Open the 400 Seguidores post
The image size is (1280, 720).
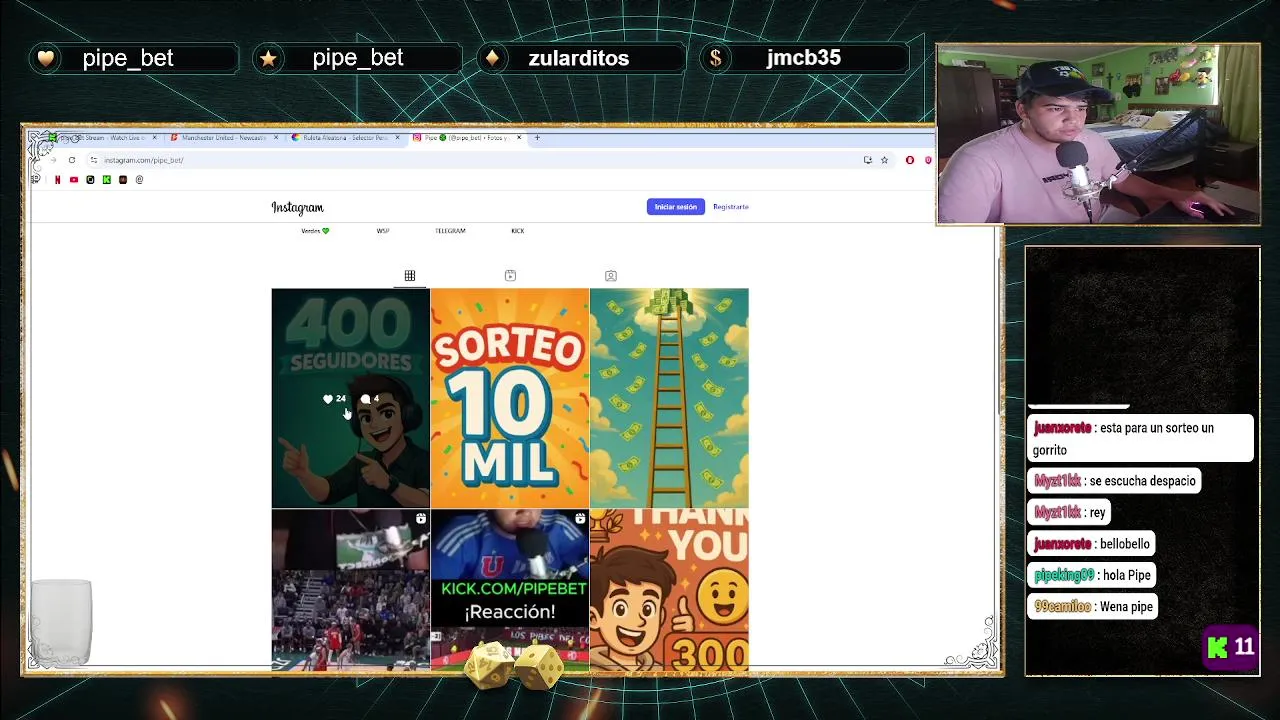point(350,398)
